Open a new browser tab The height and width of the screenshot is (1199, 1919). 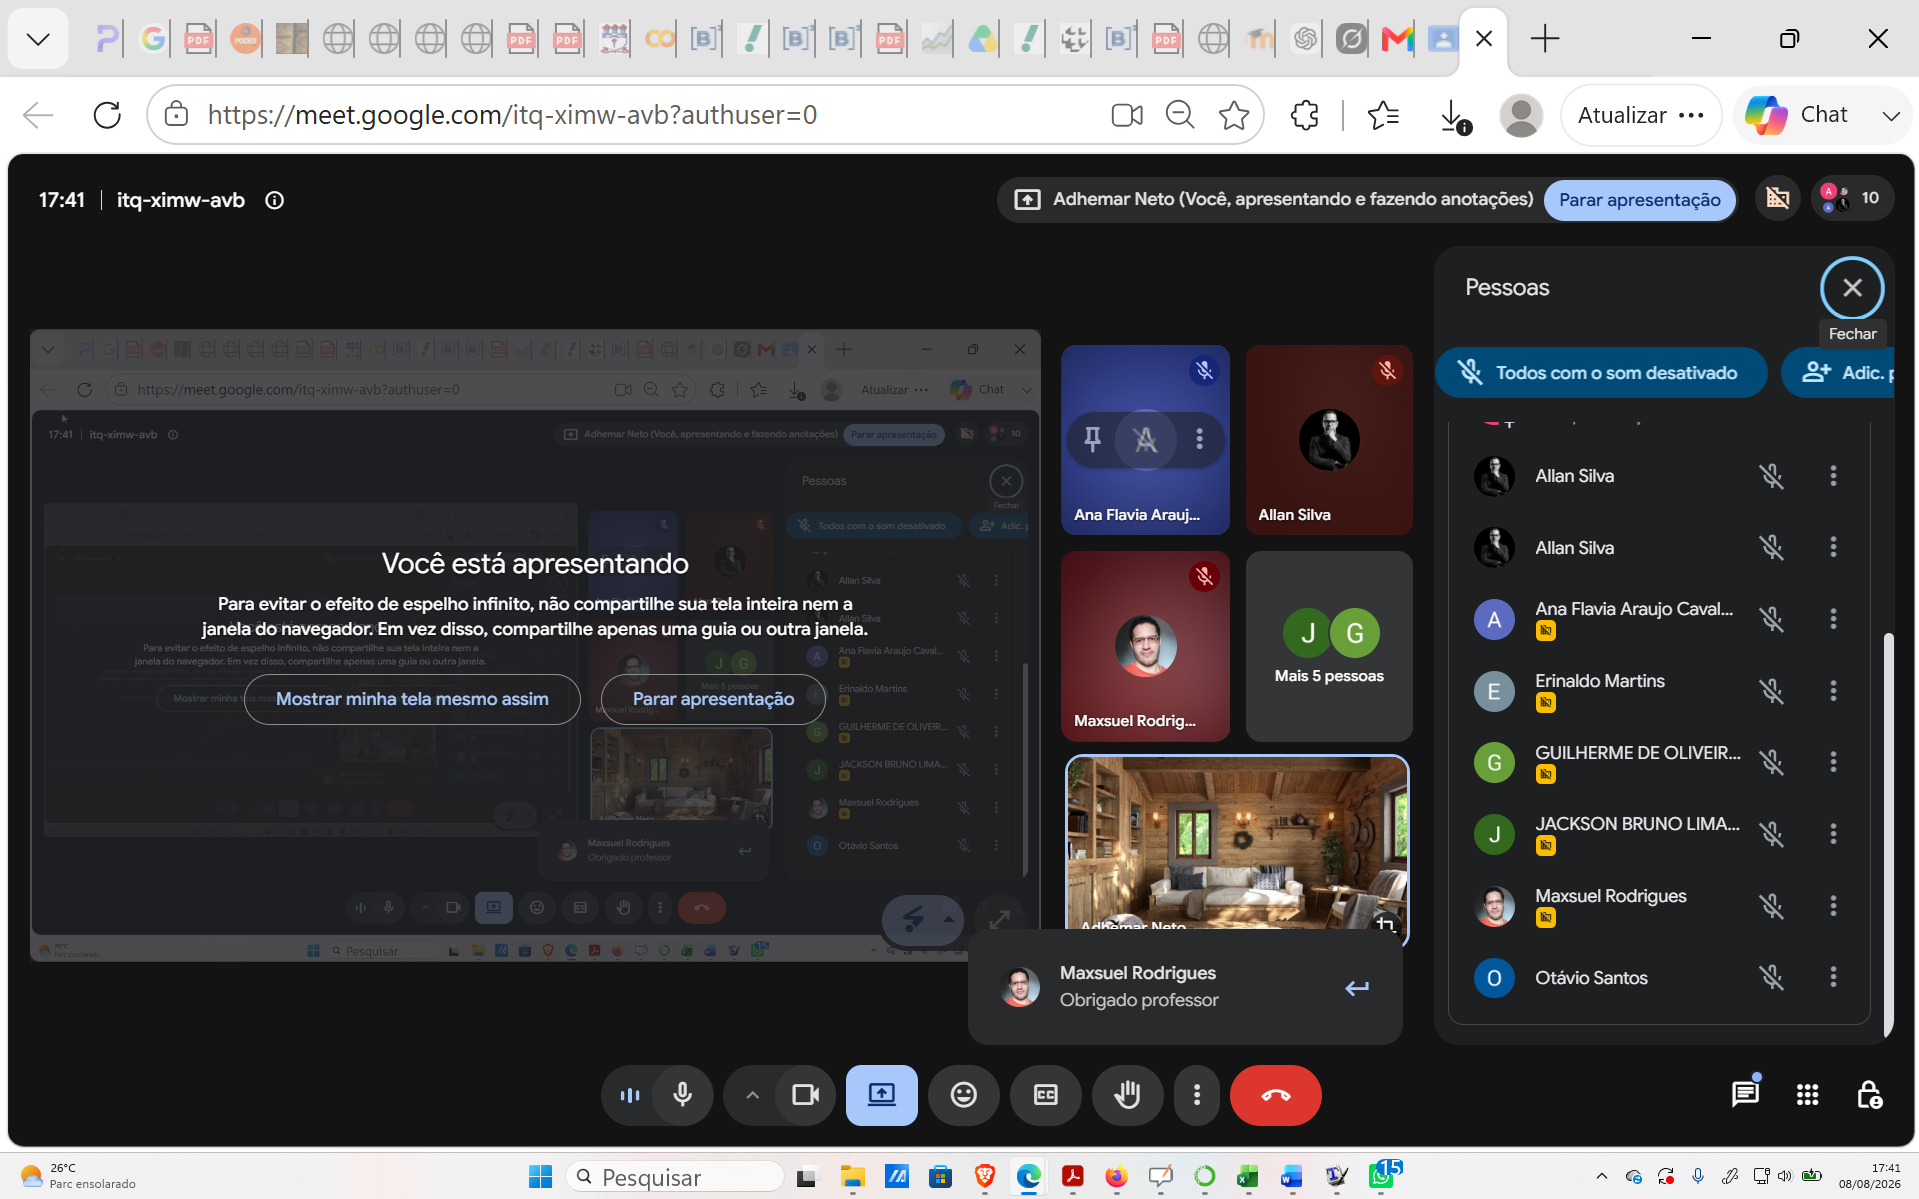[x=1544, y=39]
